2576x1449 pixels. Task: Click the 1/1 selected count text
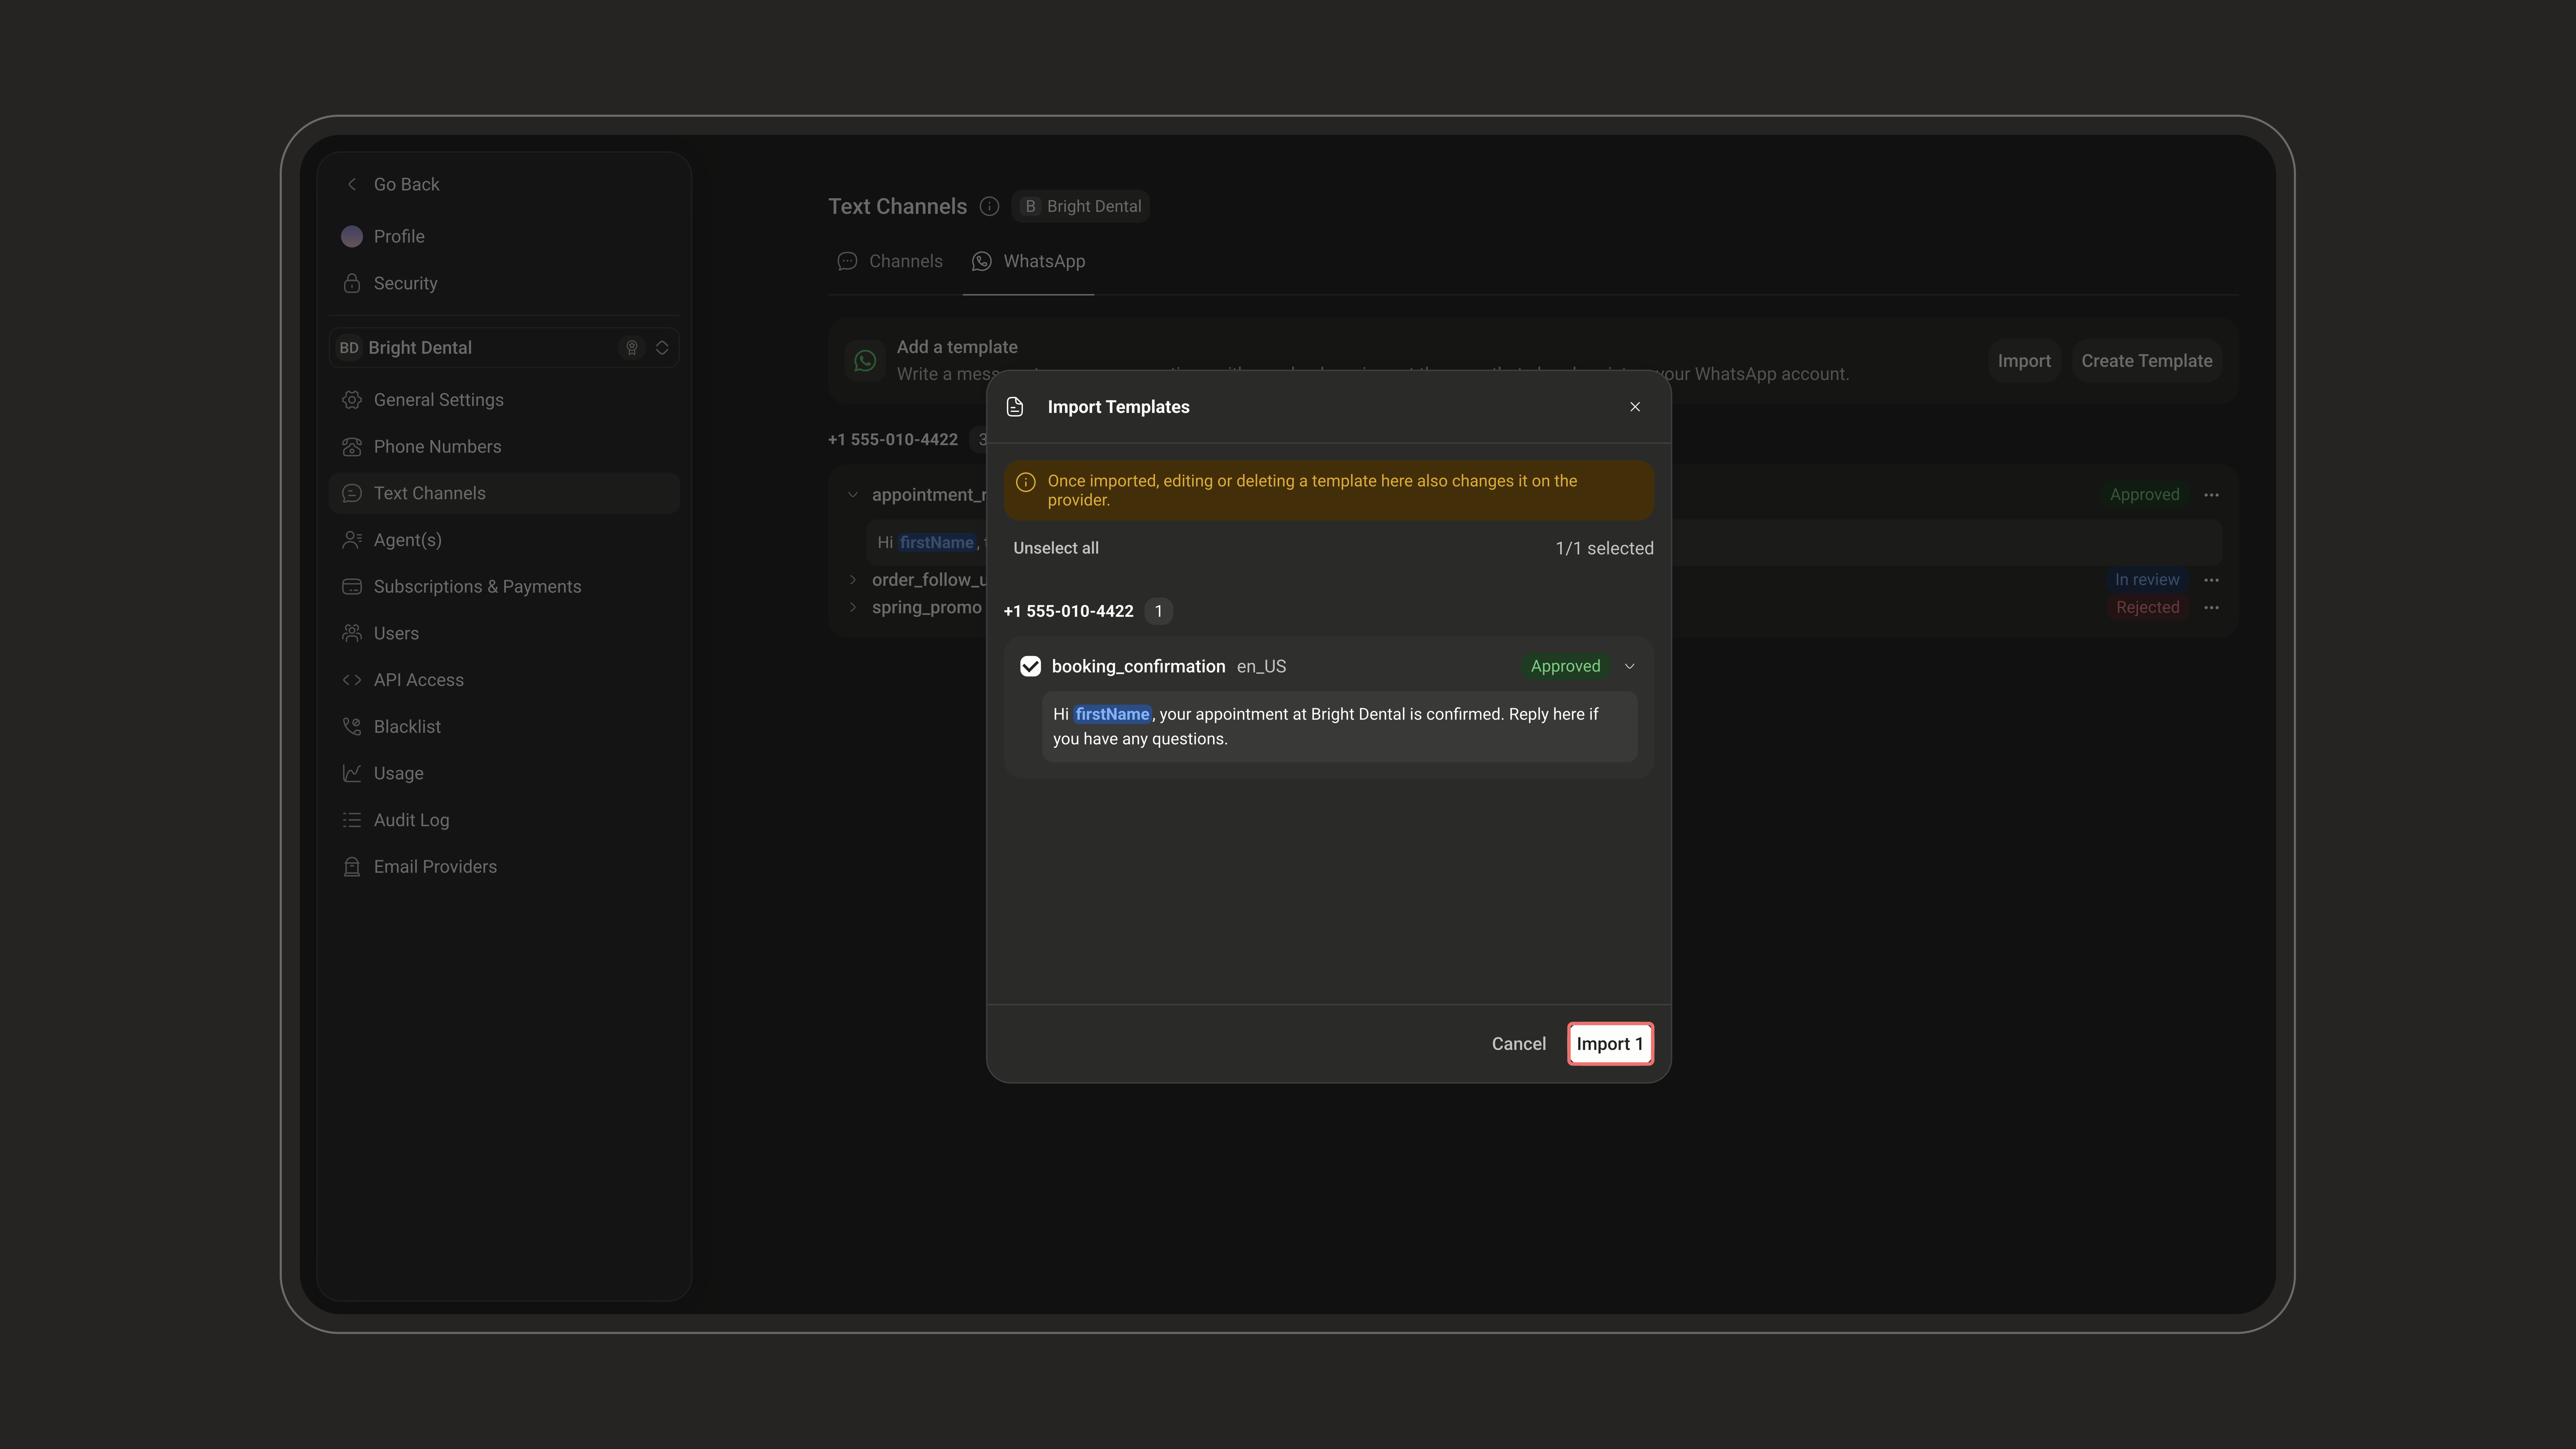coord(1604,548)
